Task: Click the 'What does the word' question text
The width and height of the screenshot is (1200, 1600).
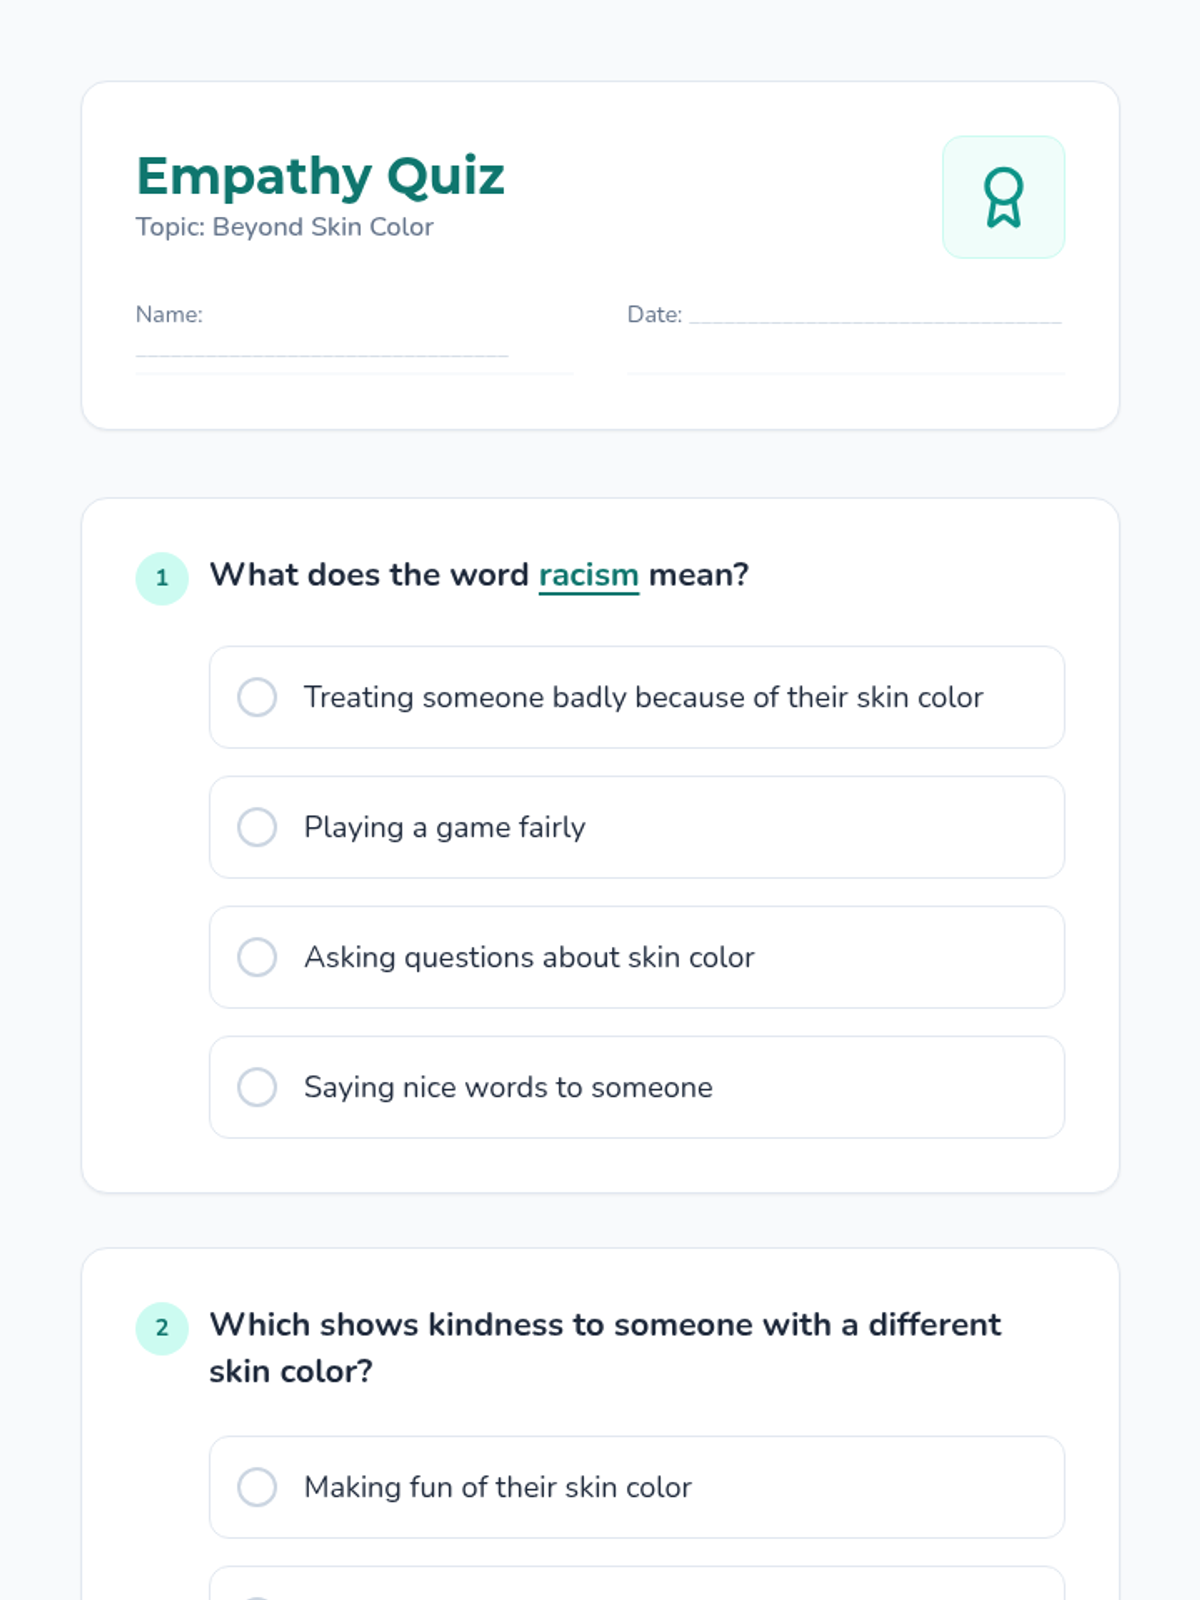Action: 370,575
